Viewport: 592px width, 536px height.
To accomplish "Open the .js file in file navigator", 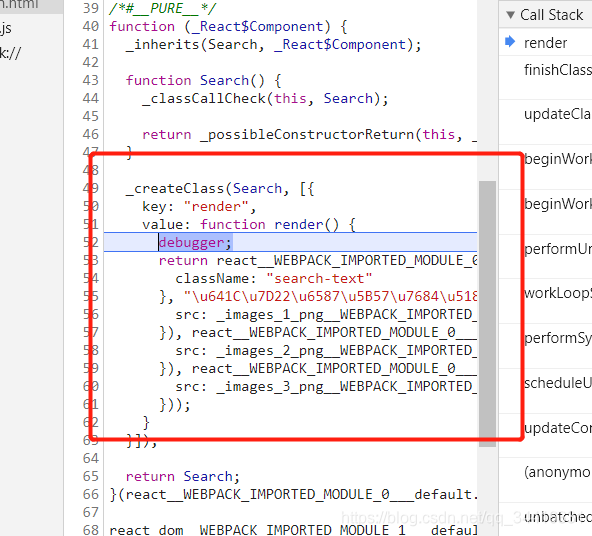I will pos(6,28).
